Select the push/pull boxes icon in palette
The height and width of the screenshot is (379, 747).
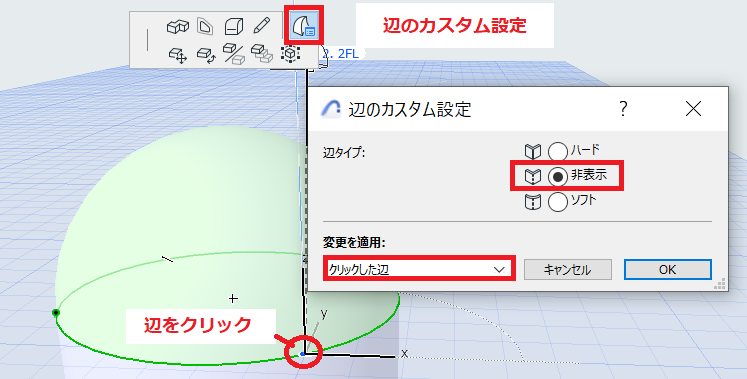178,26
